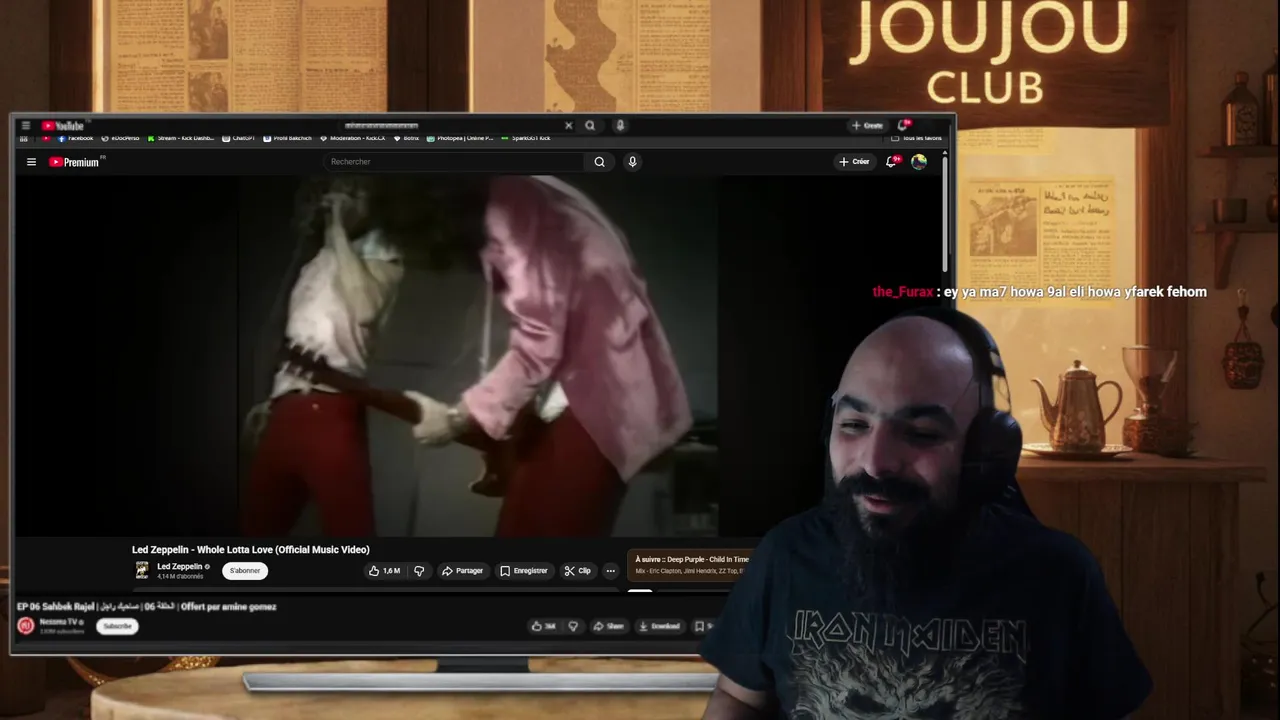Image resolution: width=1280 pixels, height=720 pixels.
Task: Click the YouTube Premium logo
Action: 75,162
